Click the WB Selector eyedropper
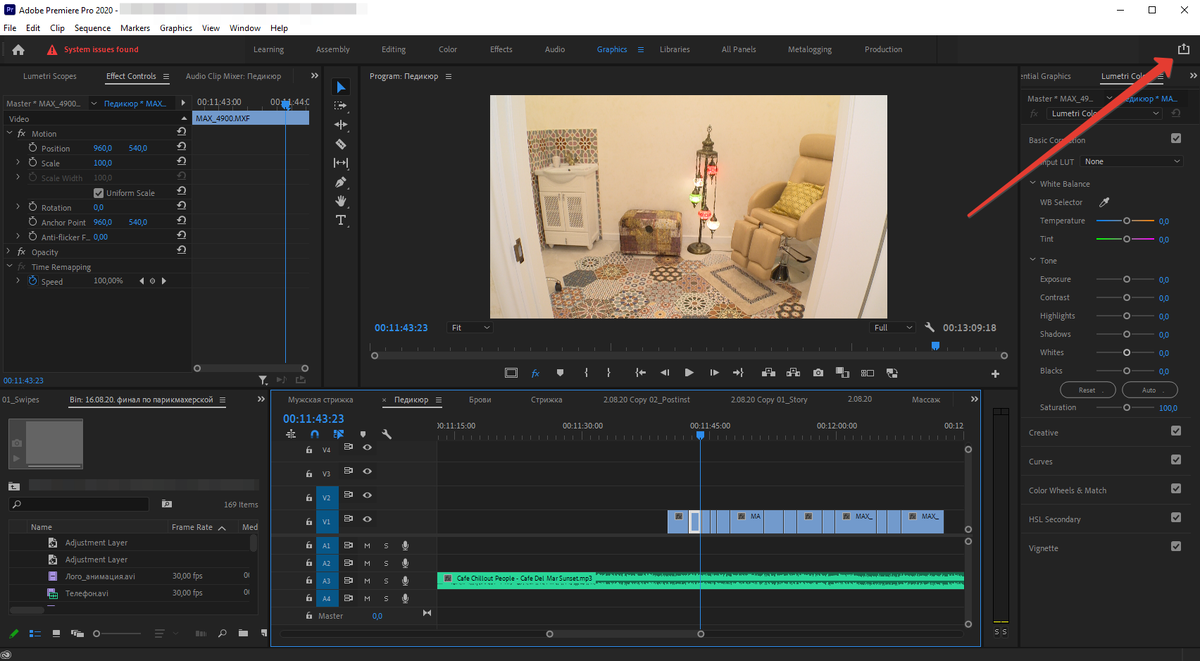1200x661 pixels. pyautogui.click(x=1105, y=202)
